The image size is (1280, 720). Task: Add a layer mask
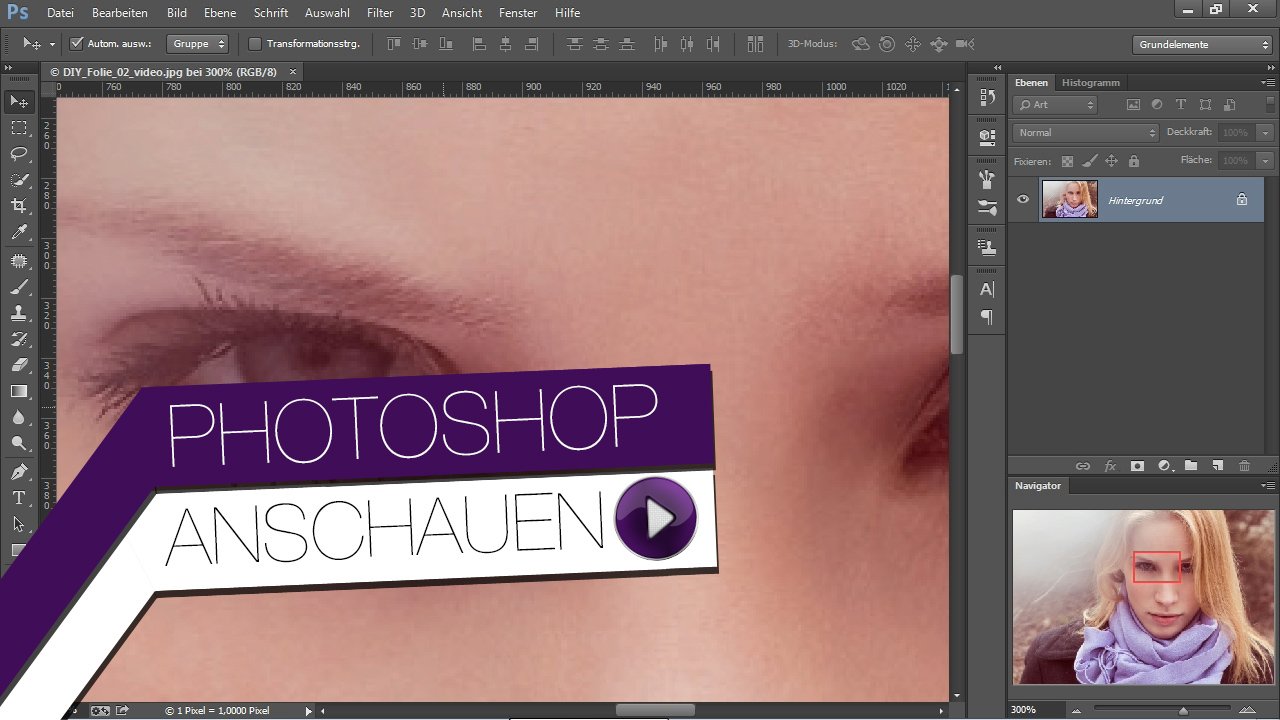1137,466
